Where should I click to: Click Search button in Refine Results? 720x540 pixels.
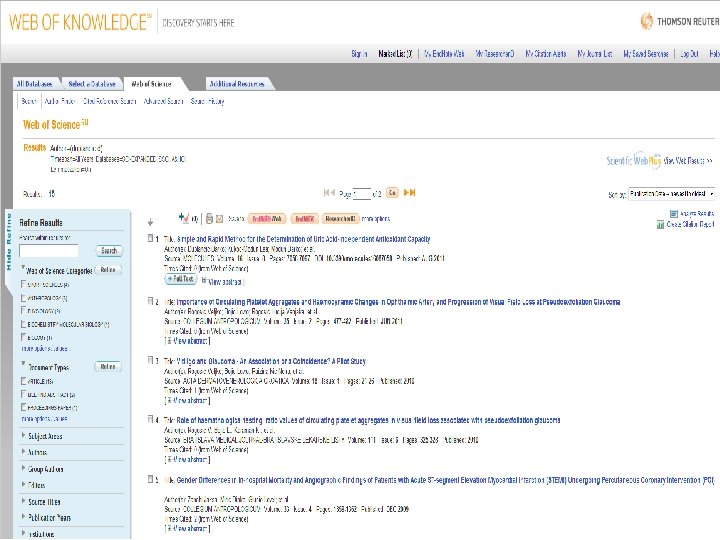coord(109,250)
